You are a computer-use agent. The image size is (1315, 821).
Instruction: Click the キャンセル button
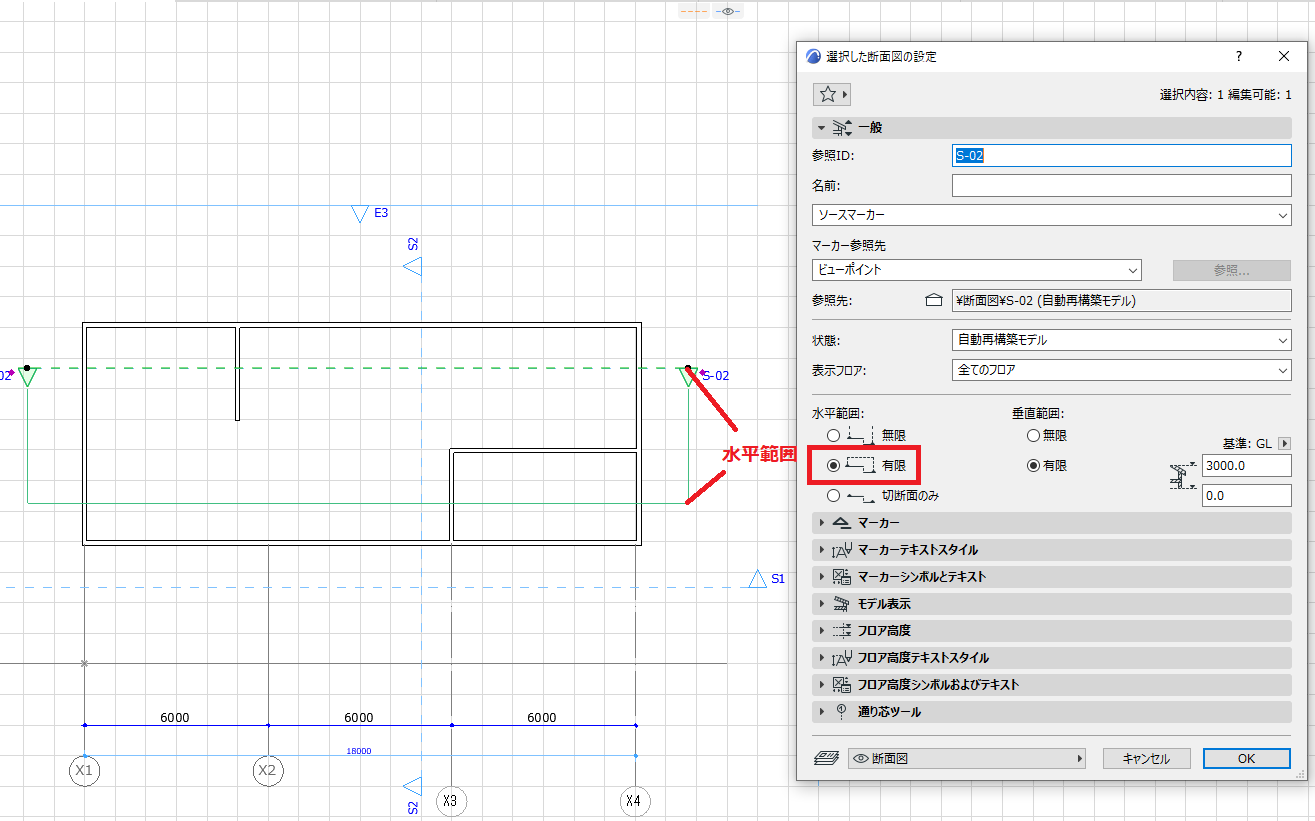pos(1146,759)
